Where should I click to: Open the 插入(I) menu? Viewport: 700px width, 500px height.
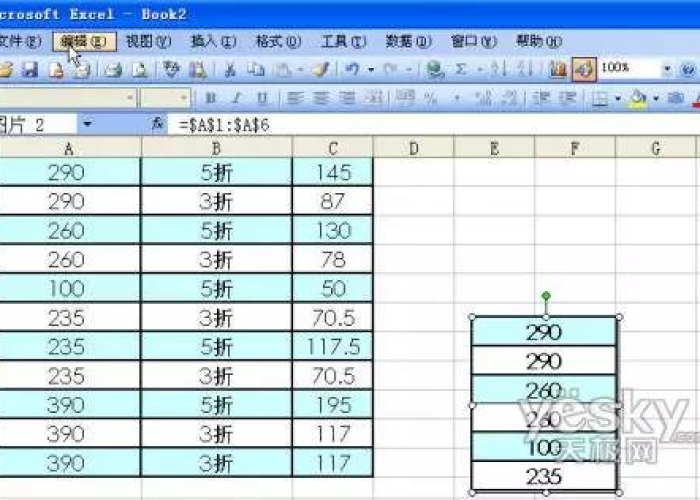[x=213, y=42]
